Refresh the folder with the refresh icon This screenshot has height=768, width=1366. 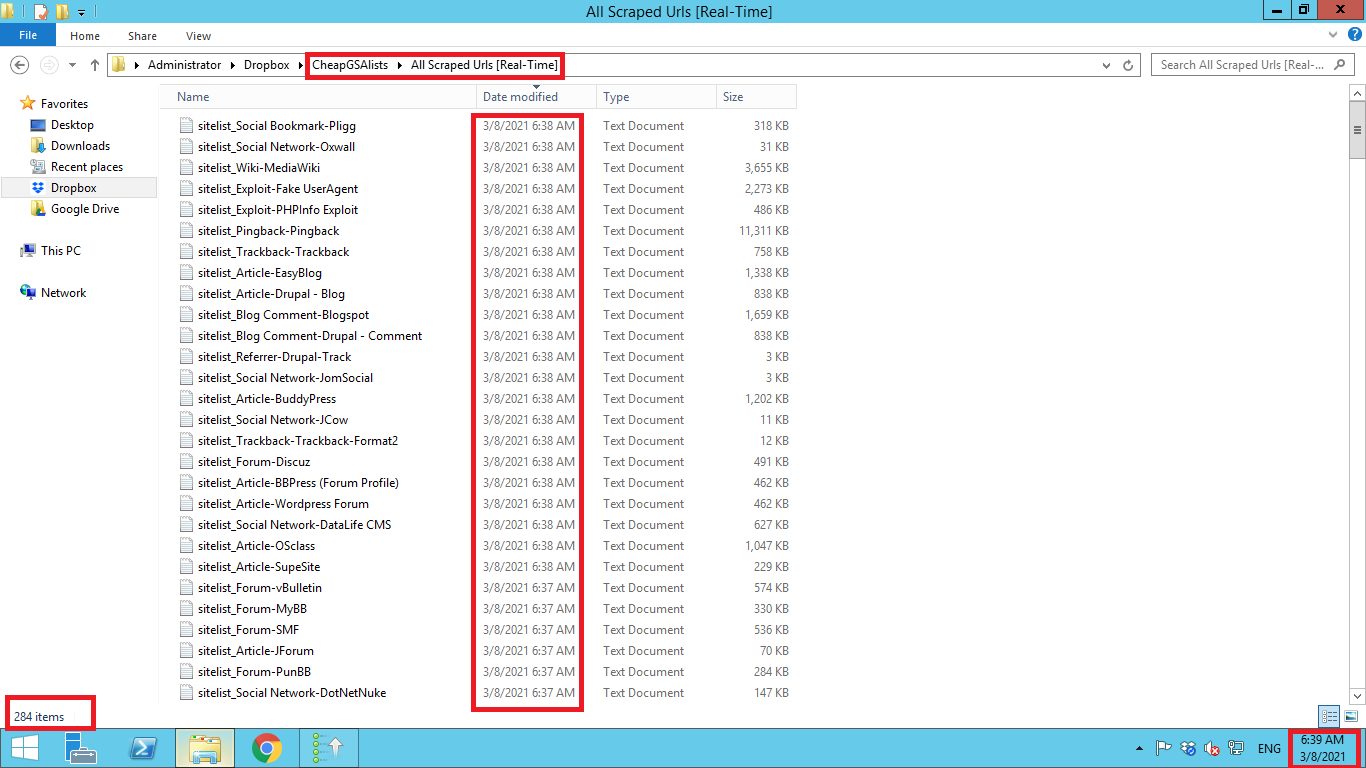point(1129,65)
